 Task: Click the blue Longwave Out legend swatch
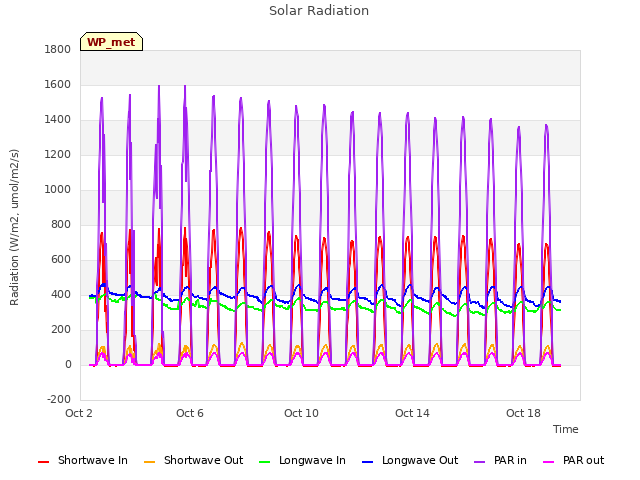click(368, 462)
